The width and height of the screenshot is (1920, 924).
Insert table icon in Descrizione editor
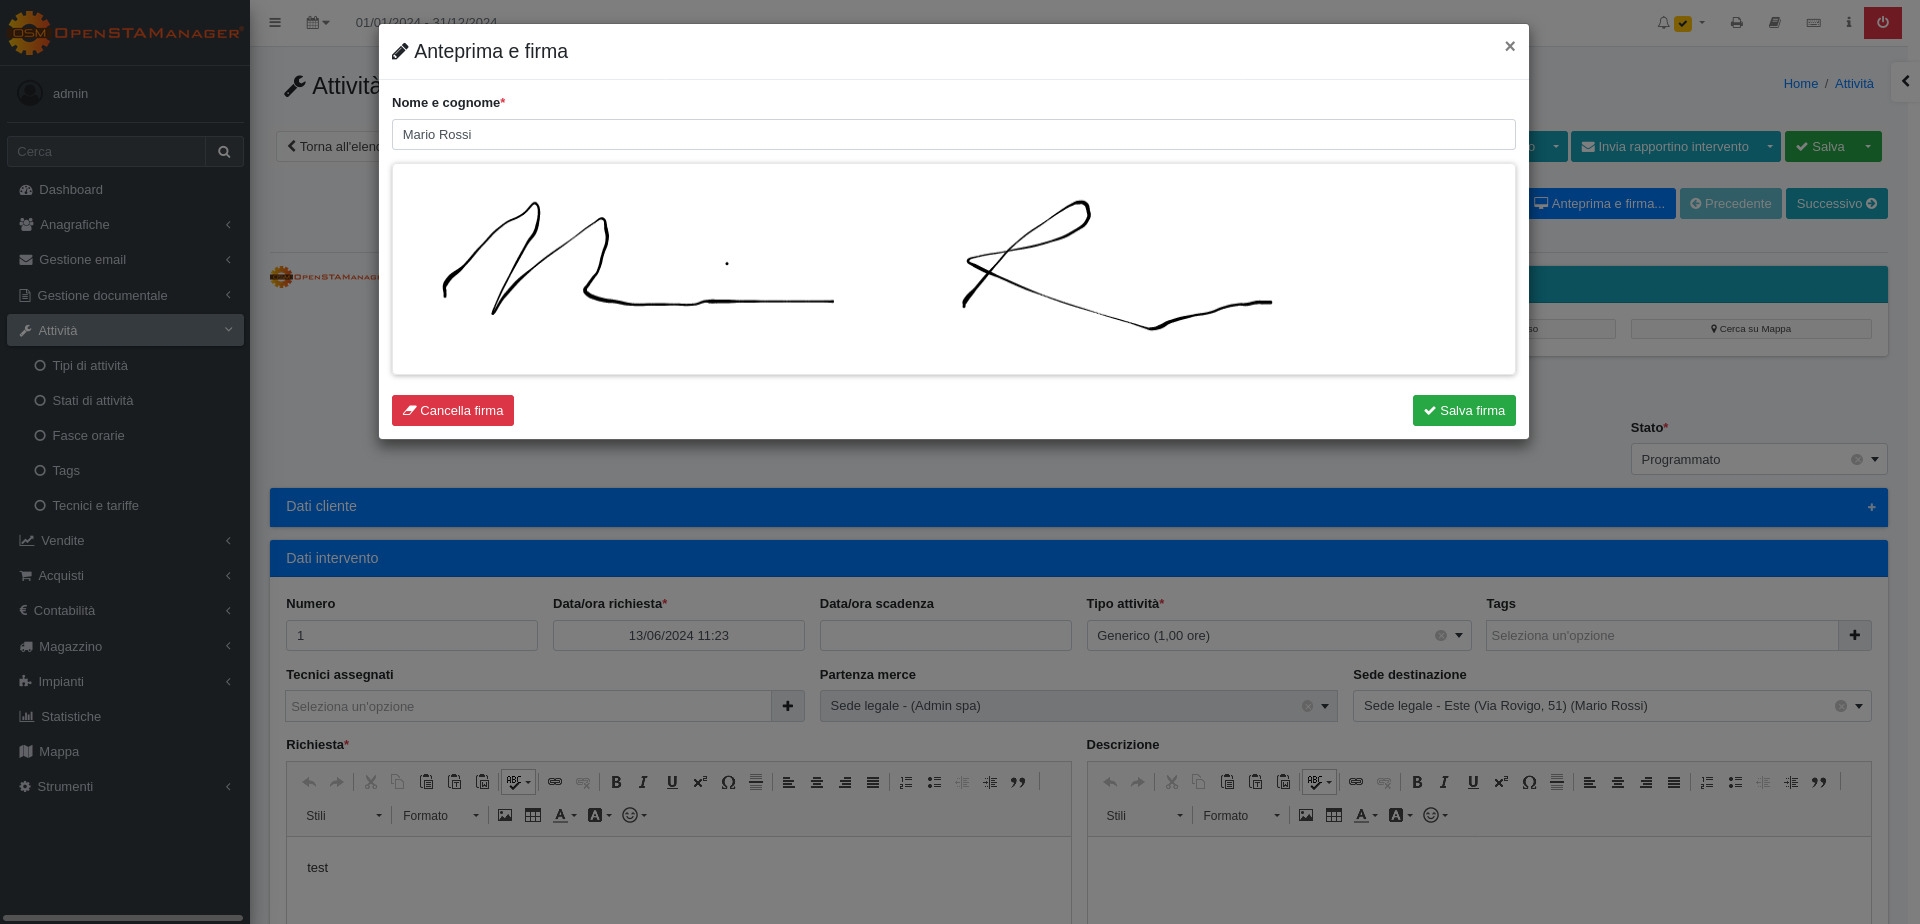click(x=1334, y=815)
